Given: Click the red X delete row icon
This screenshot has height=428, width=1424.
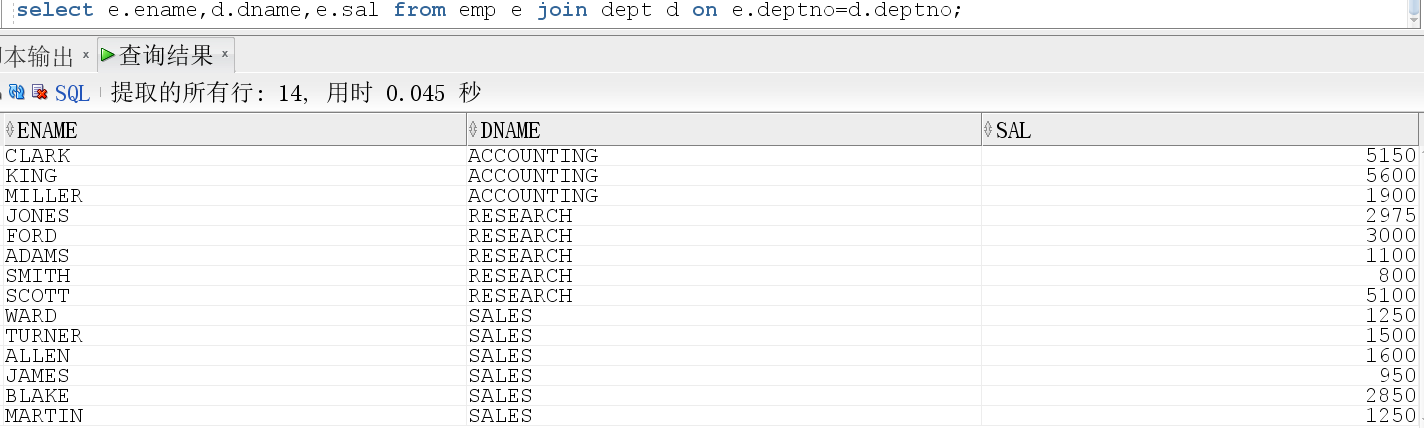Looking at the screenshot, I should pos(40,93).
